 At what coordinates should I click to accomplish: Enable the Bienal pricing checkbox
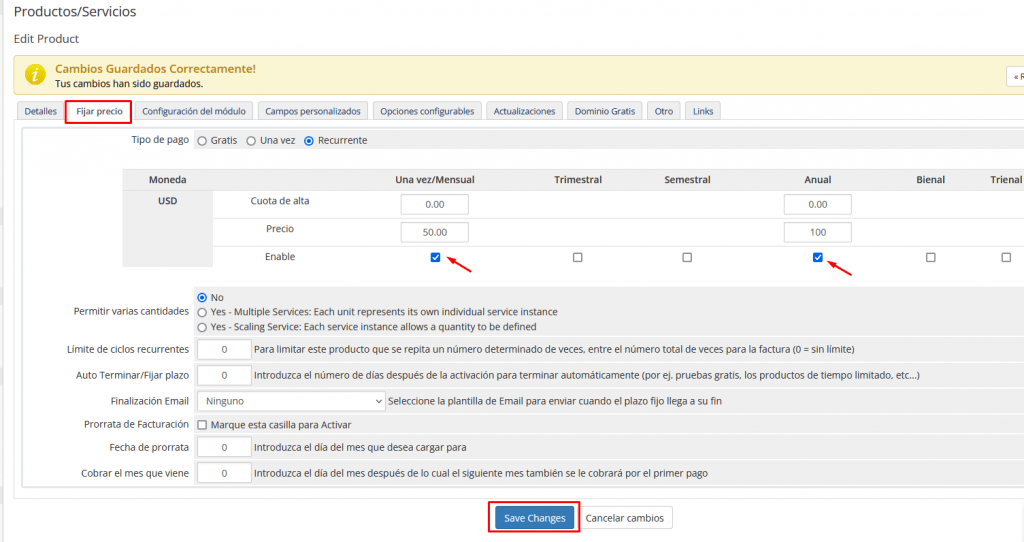pyautogui.click(x=931, y=258)
